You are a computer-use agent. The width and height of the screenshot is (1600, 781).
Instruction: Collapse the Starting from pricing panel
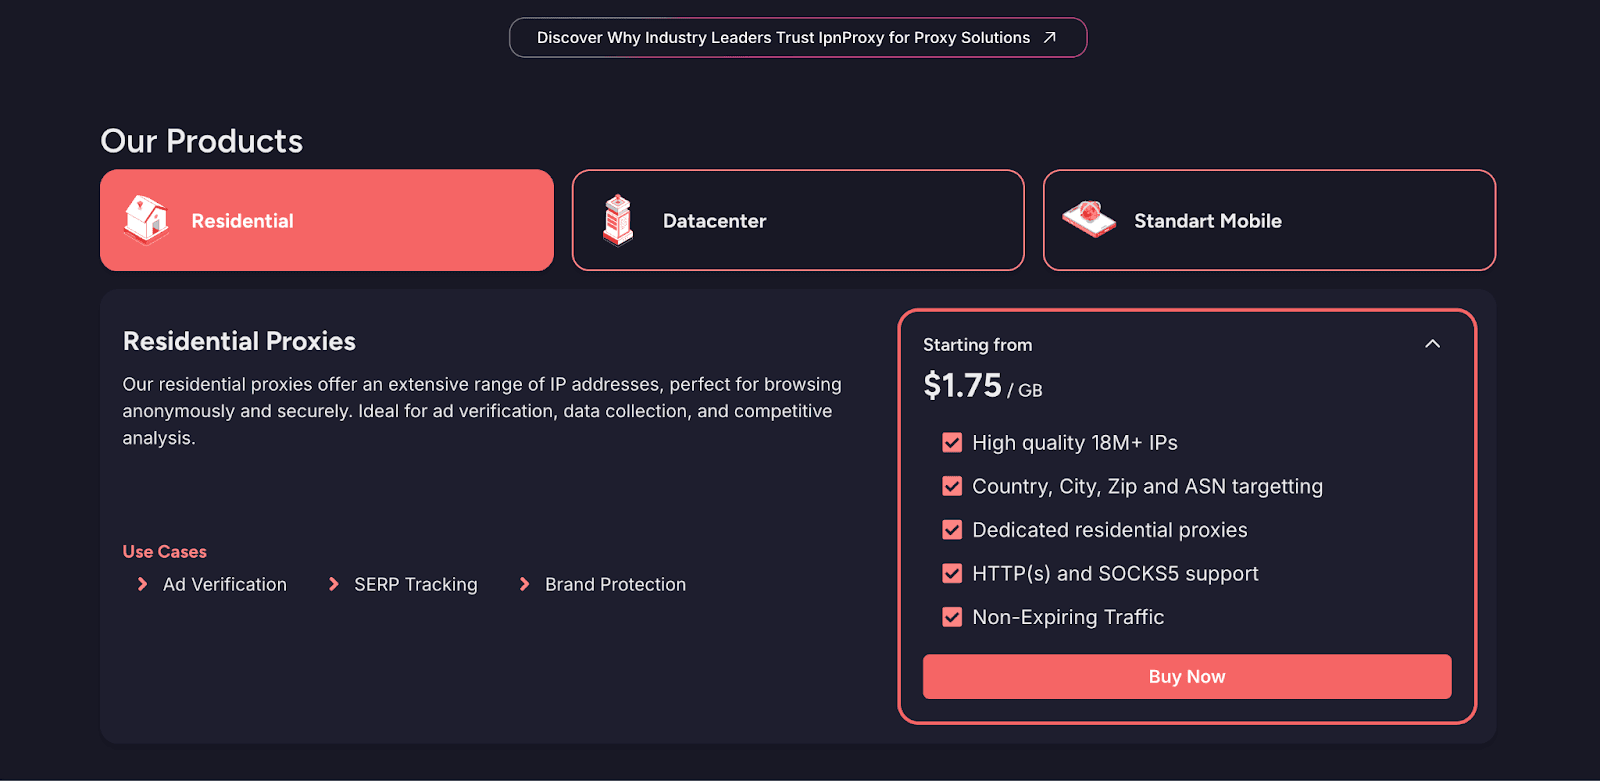coord(1432,344)
